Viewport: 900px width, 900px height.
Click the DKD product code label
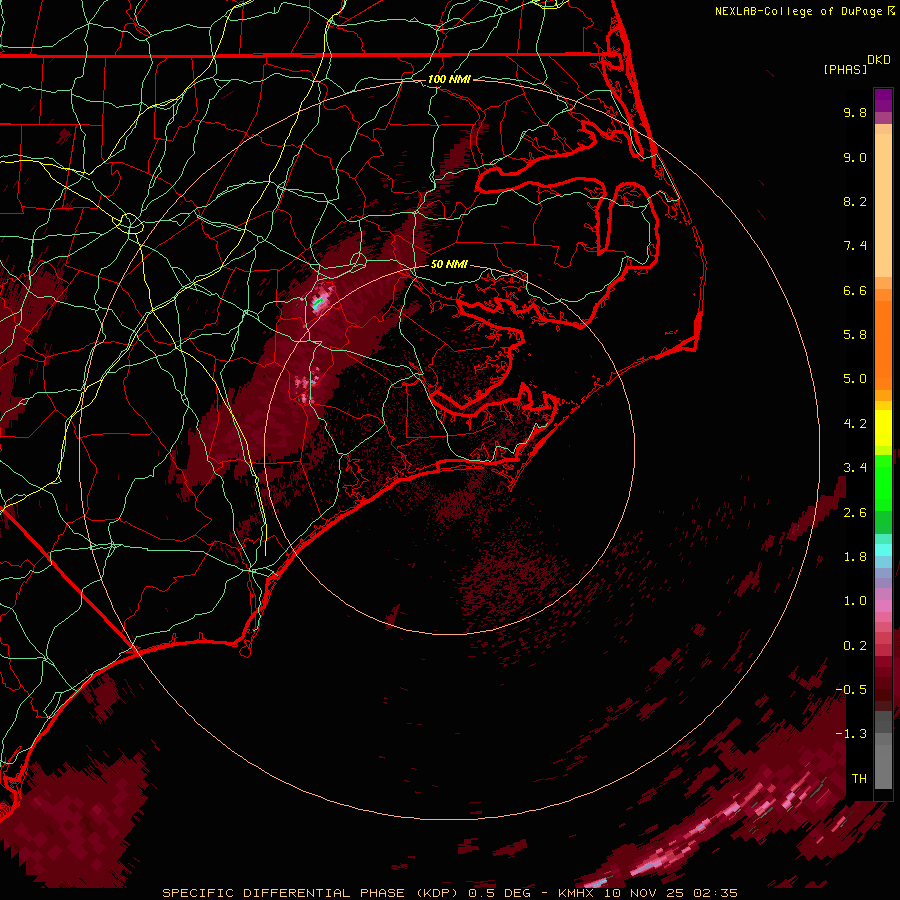879,60
